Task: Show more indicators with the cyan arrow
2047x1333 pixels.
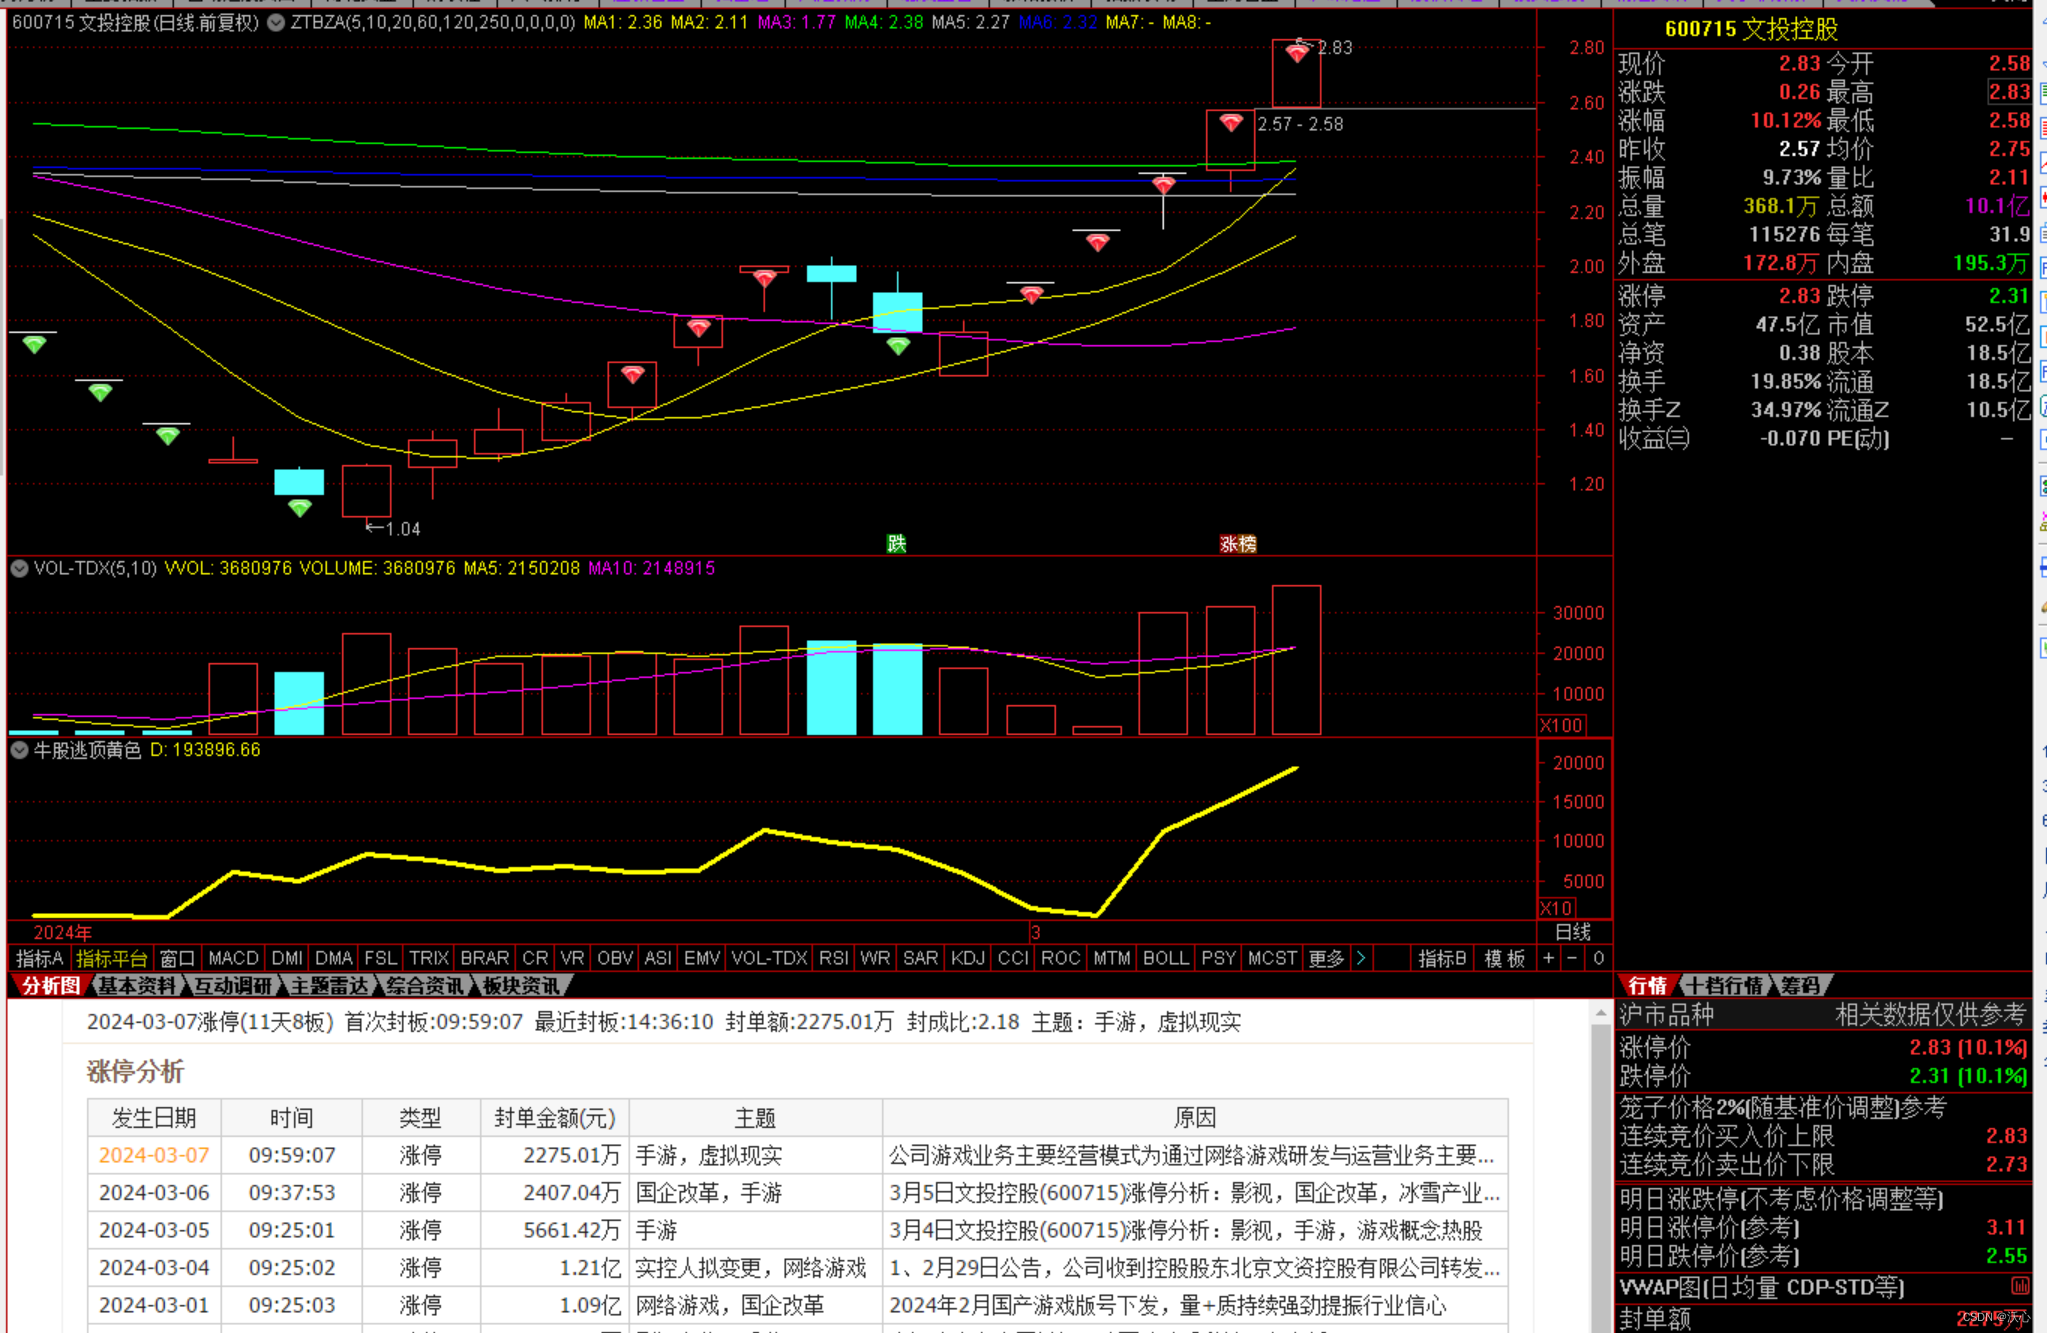Action: click(1361, 958)
